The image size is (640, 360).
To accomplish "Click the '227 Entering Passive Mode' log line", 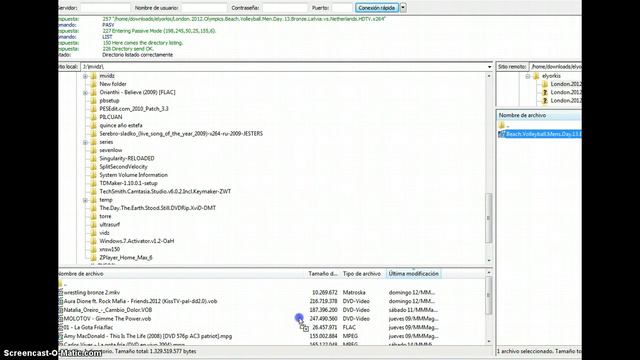I will (159, 31).
